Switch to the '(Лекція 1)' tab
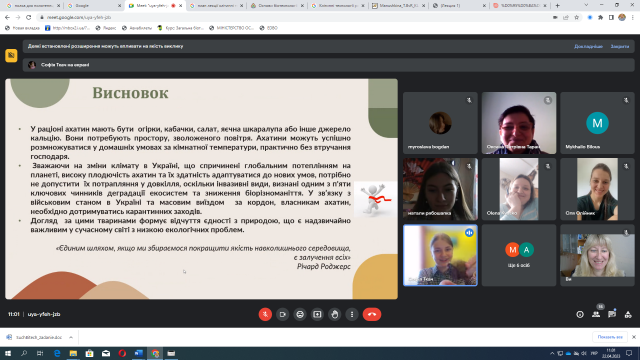 point(460,6)
